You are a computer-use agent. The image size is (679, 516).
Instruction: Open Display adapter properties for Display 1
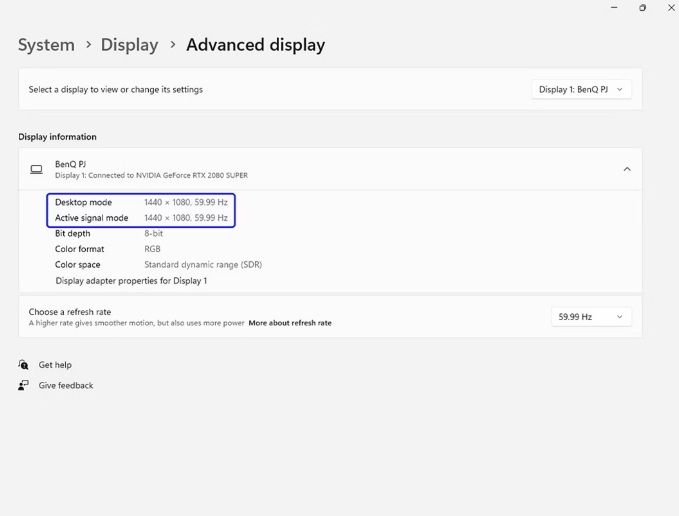(131, 281)
